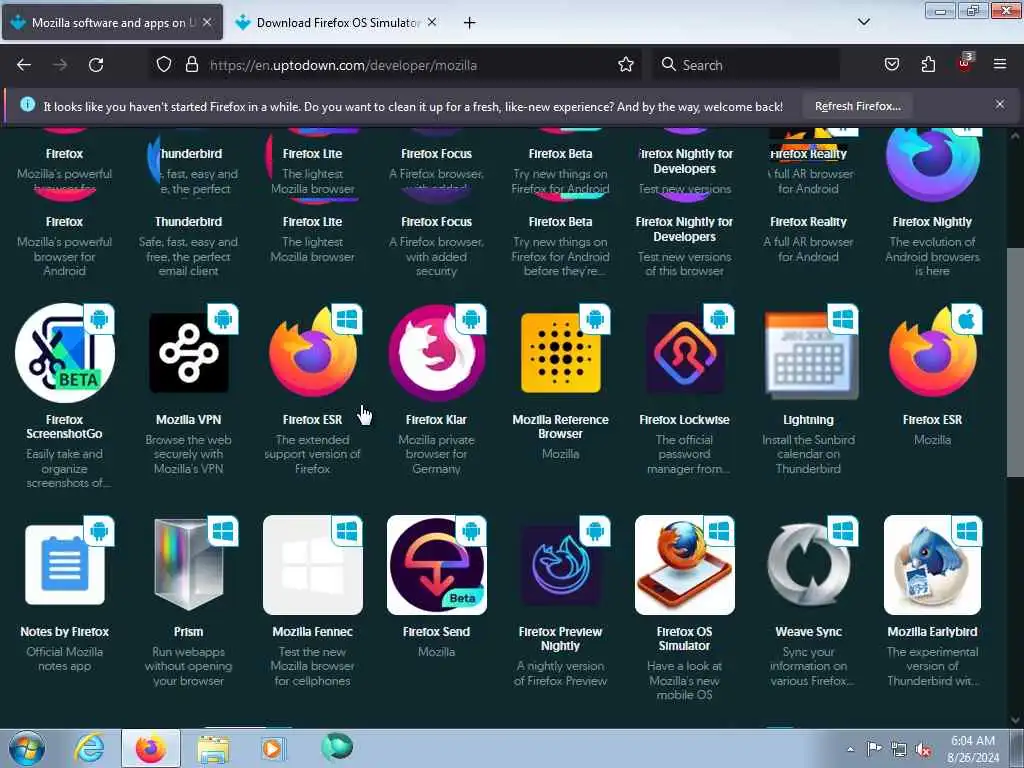Viewport: 1024px width, 768px height.
Task: Open the Save to Pocket button
Action: tap(892, 65)
